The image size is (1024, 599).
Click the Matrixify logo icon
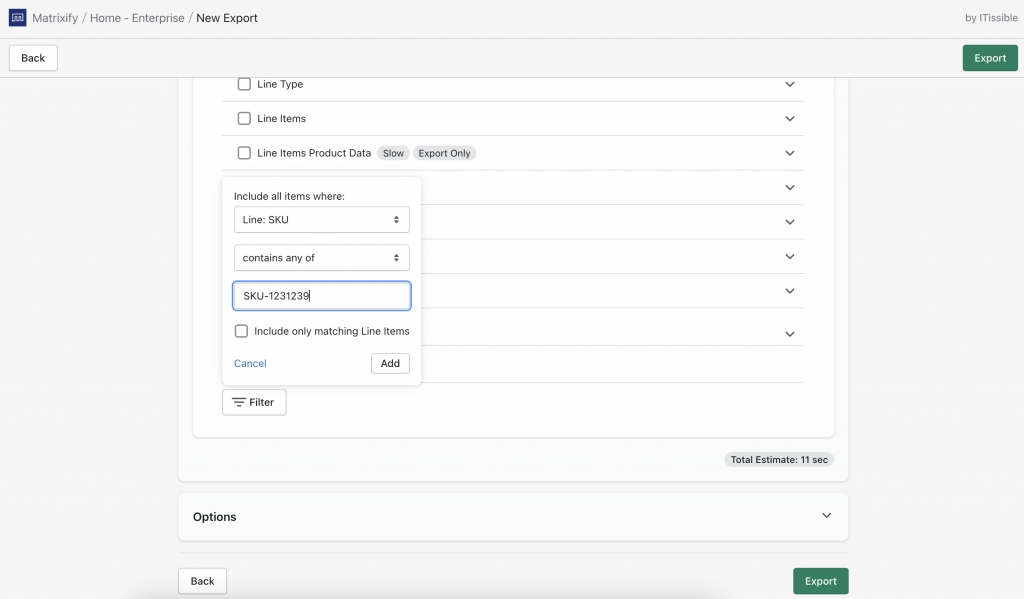[x=17, y=17]
